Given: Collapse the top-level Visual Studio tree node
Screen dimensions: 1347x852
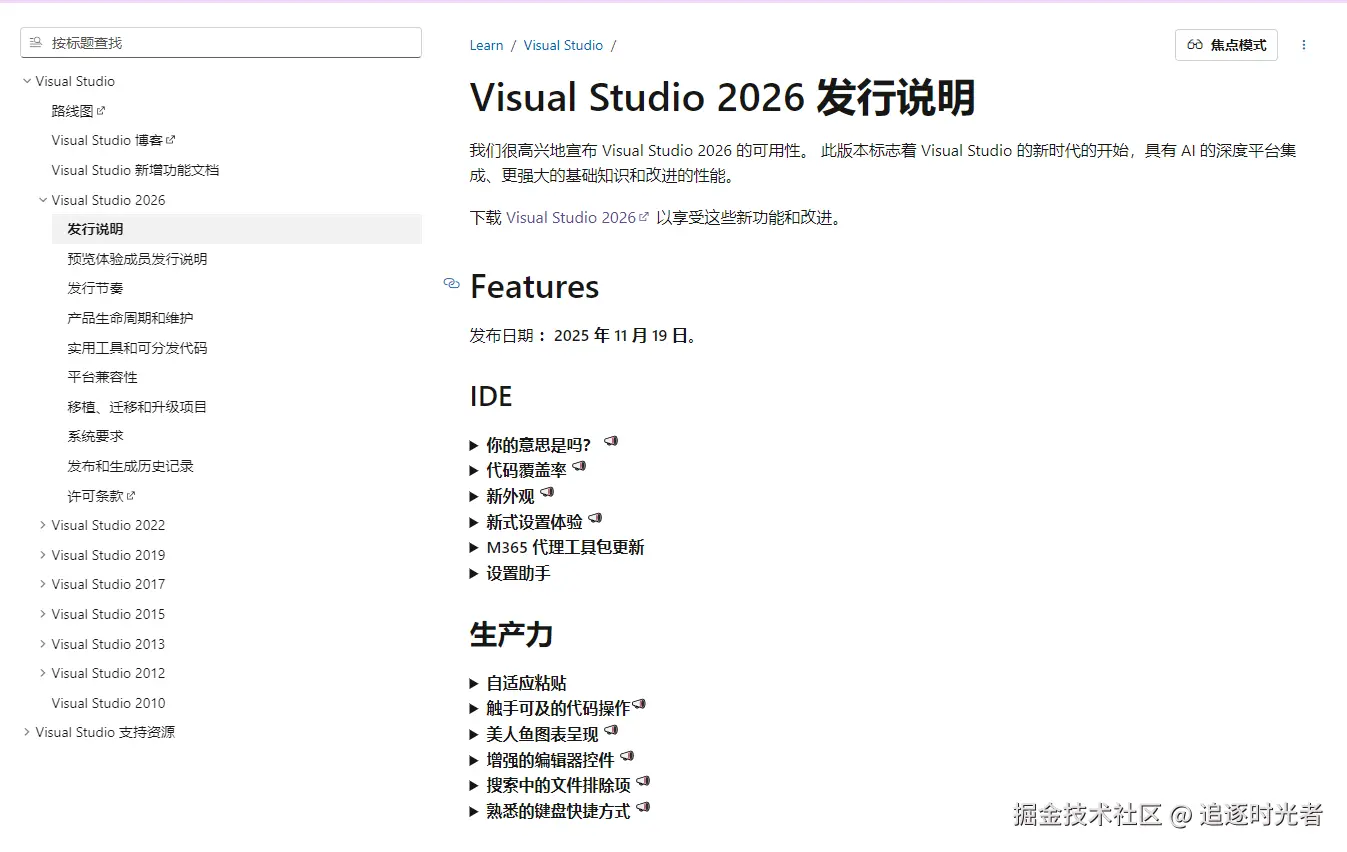Looking at the screenshot, I should tap(27, 81).
